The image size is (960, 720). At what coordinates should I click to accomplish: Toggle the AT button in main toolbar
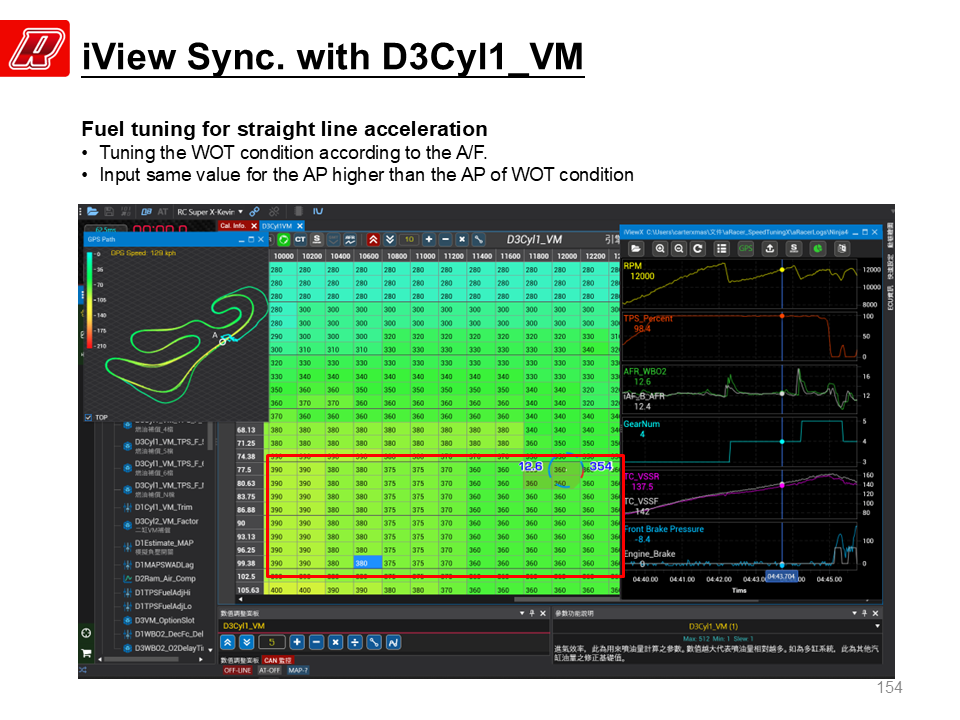pyautogui.click(x=162, y=212)
